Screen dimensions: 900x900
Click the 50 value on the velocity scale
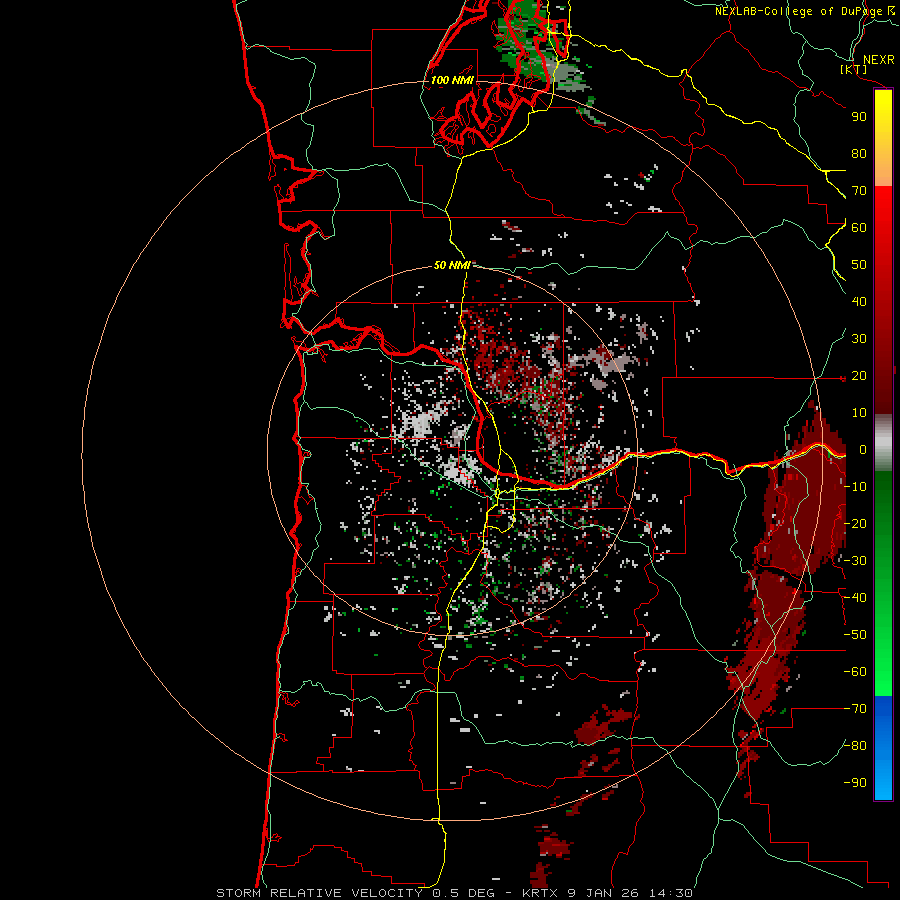point(859,265)
